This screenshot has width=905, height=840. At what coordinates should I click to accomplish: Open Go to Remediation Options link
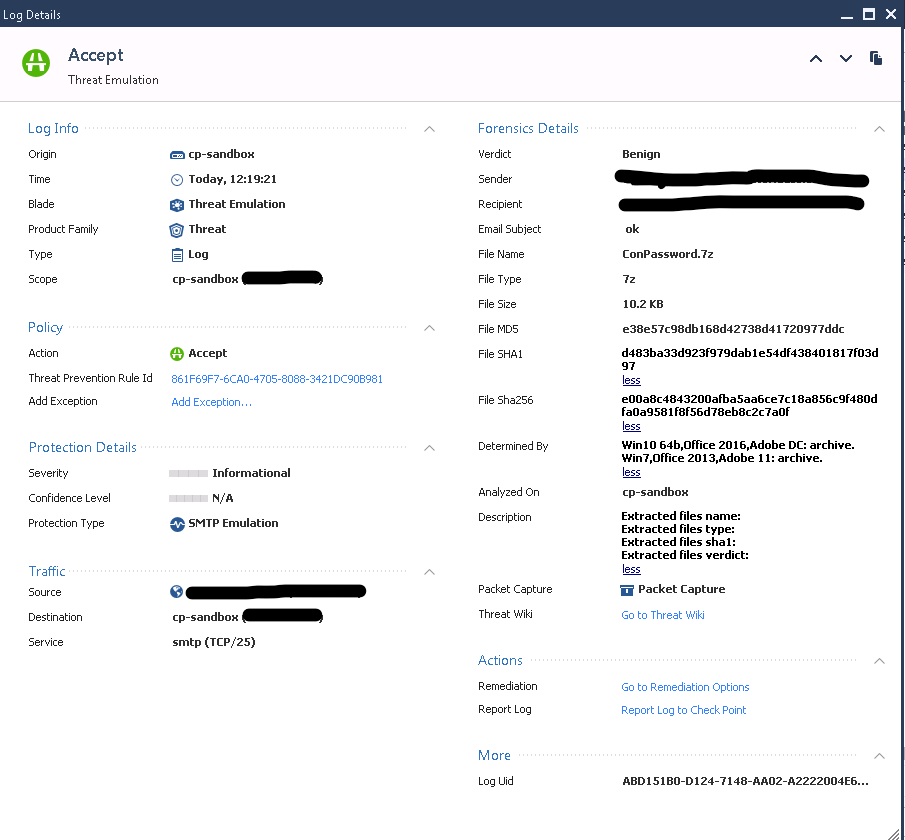pos(685,688)
